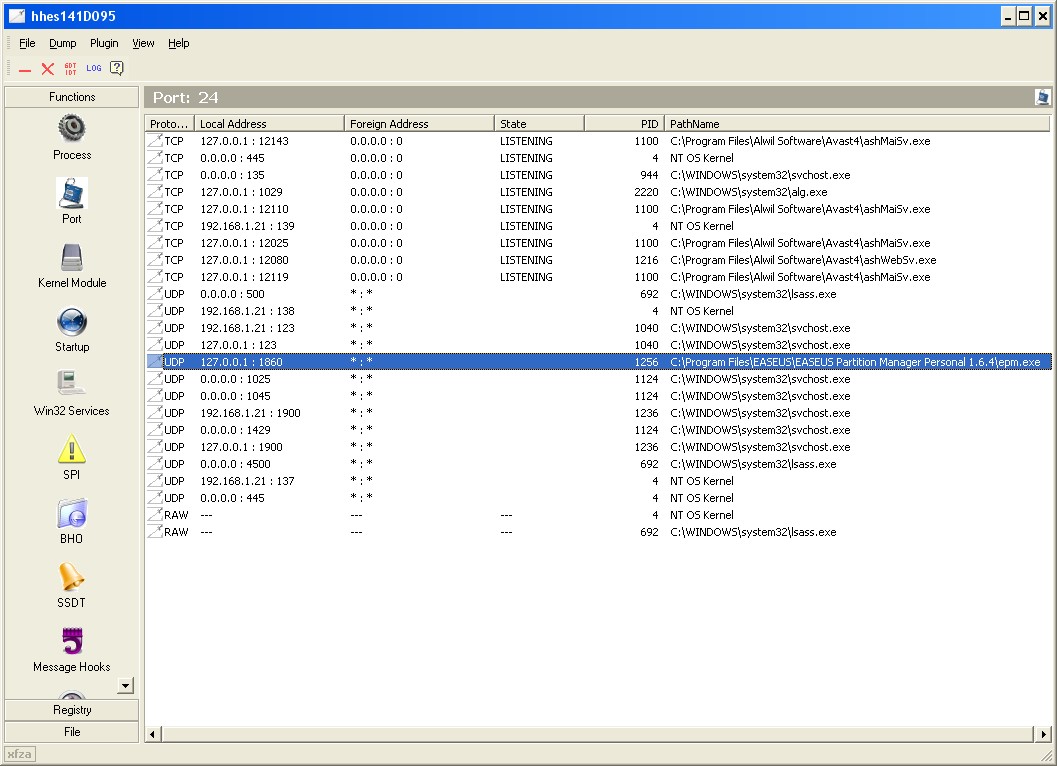Click the xfza status bar label
The image size is (1057, 766).
click(20, 754)
